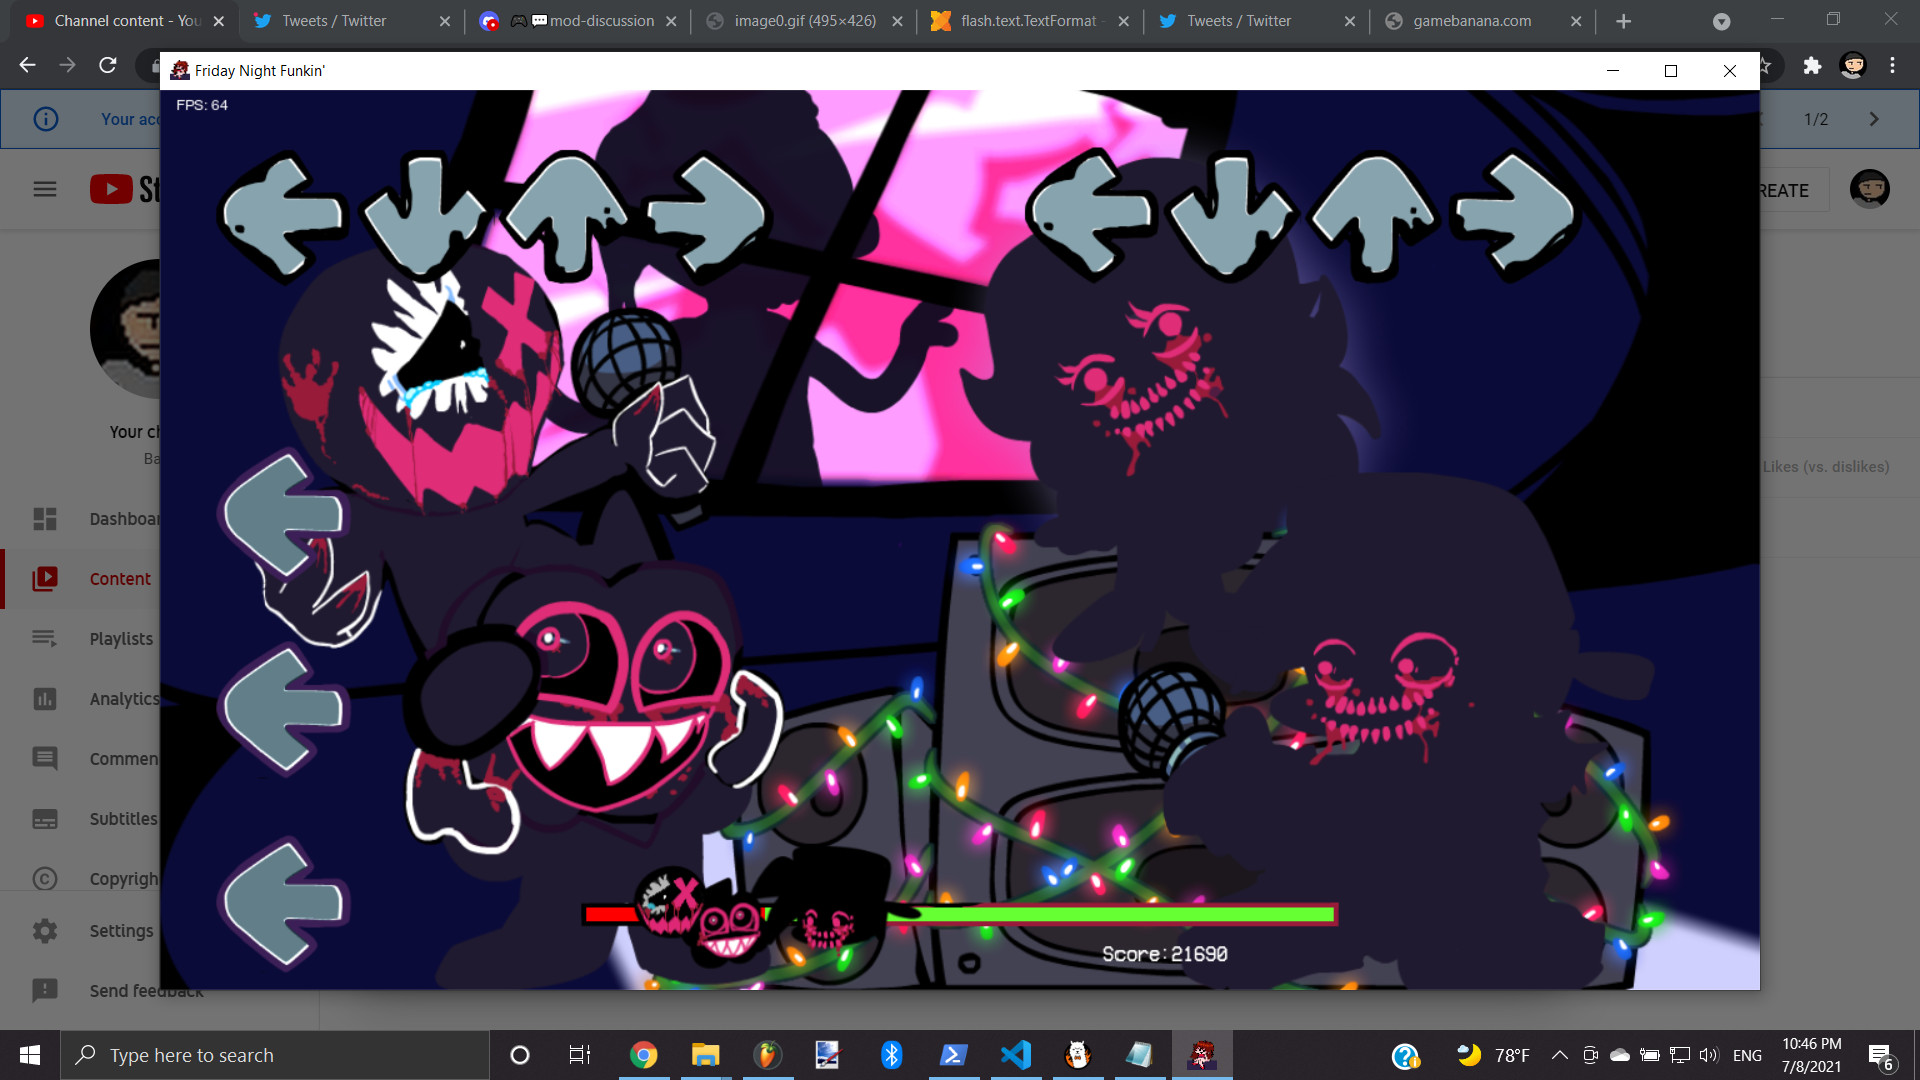Click the Score: 21690 text
This screenshot has height=1080, width=1920.
pos(1165,954)
